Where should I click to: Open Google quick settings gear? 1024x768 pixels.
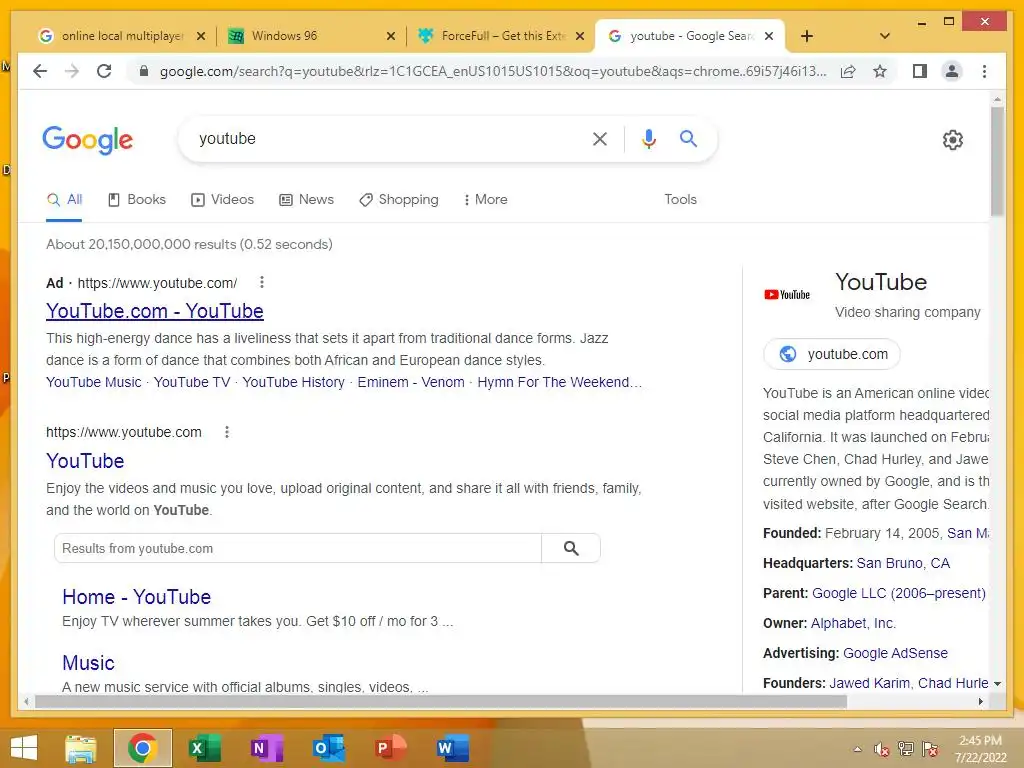tap(953, 140)
